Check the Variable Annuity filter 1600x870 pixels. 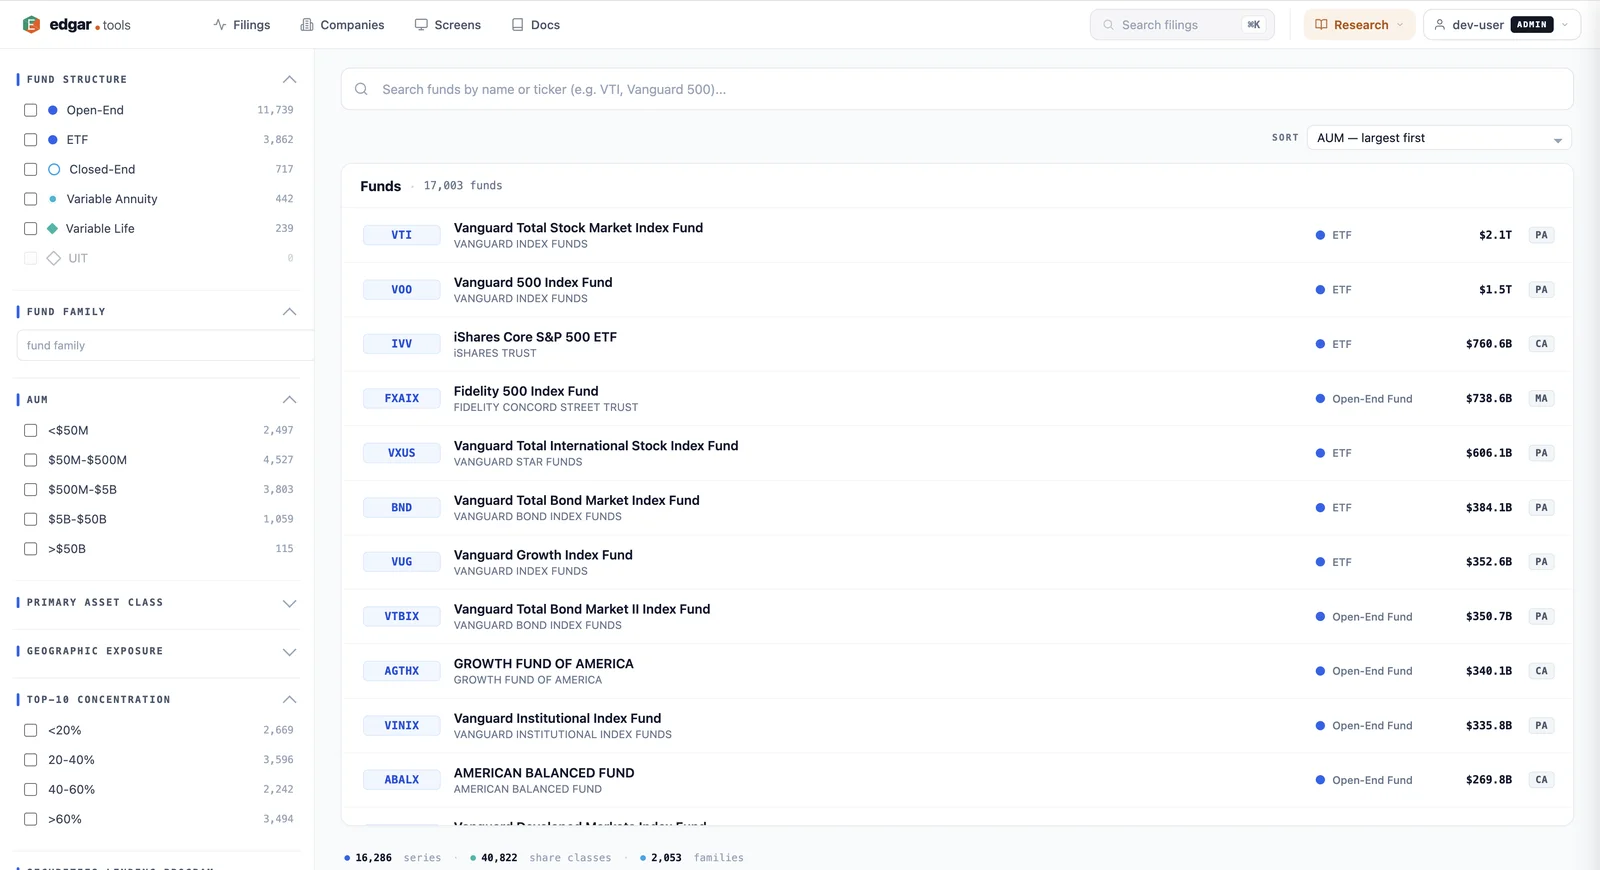31,199
